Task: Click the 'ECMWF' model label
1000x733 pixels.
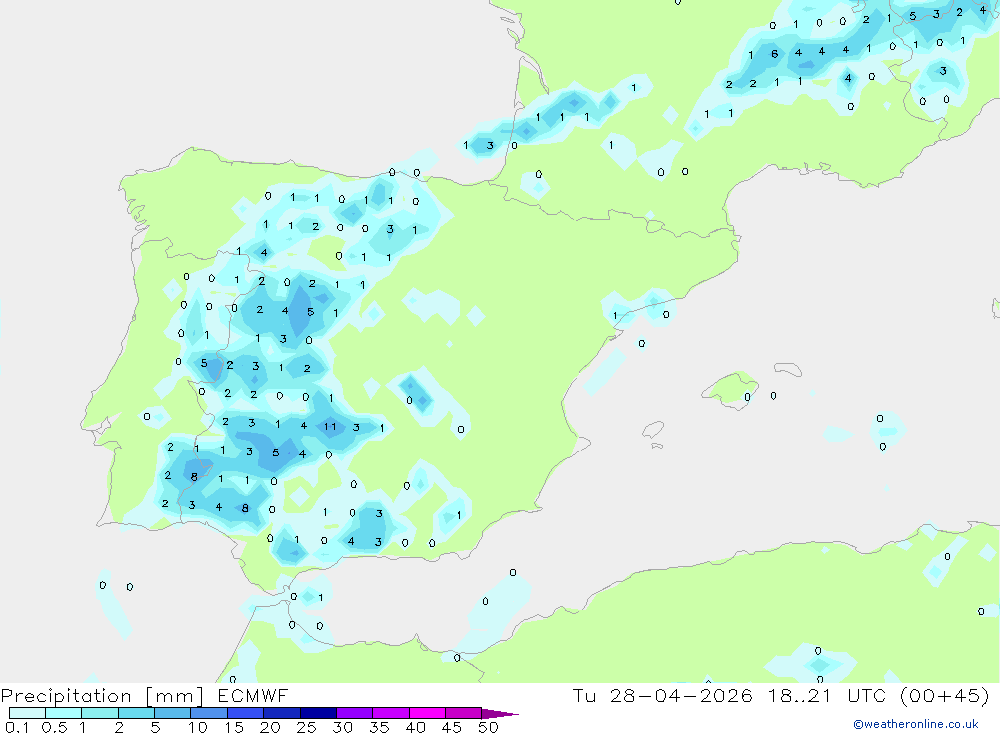Action: click(x=253, y=695)
